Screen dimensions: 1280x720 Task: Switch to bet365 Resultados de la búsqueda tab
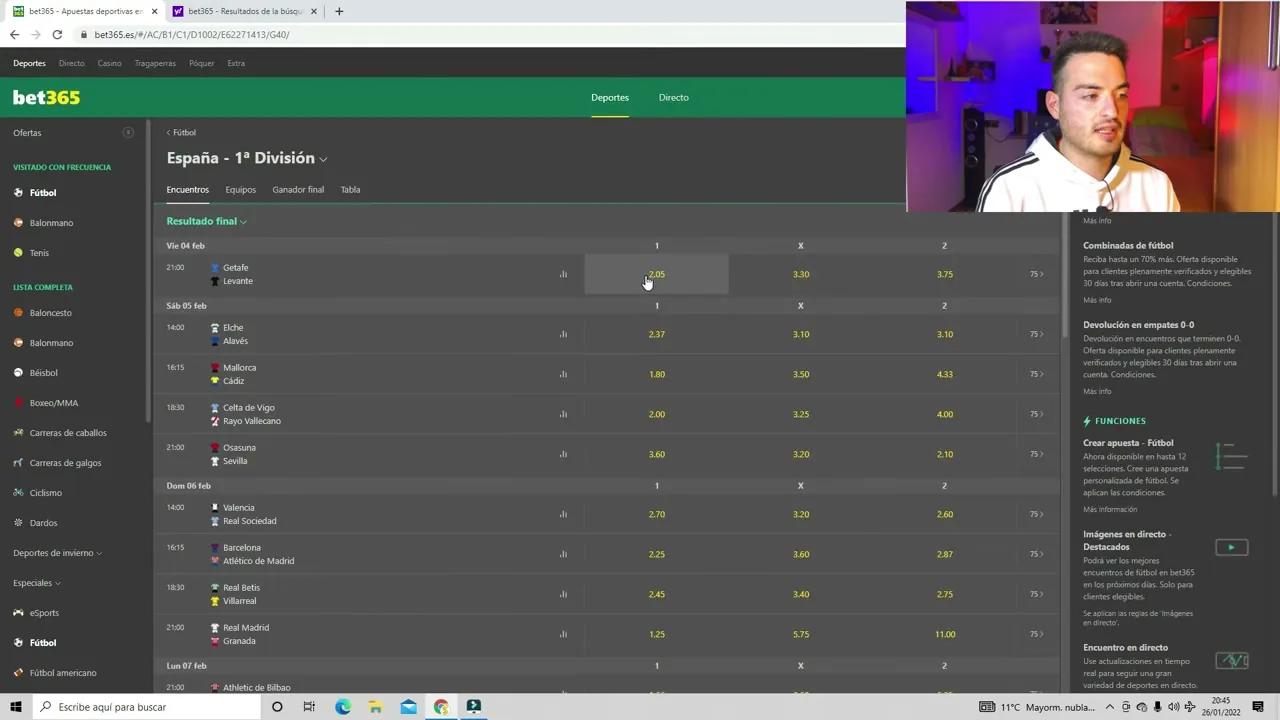[x=244, y=11]
